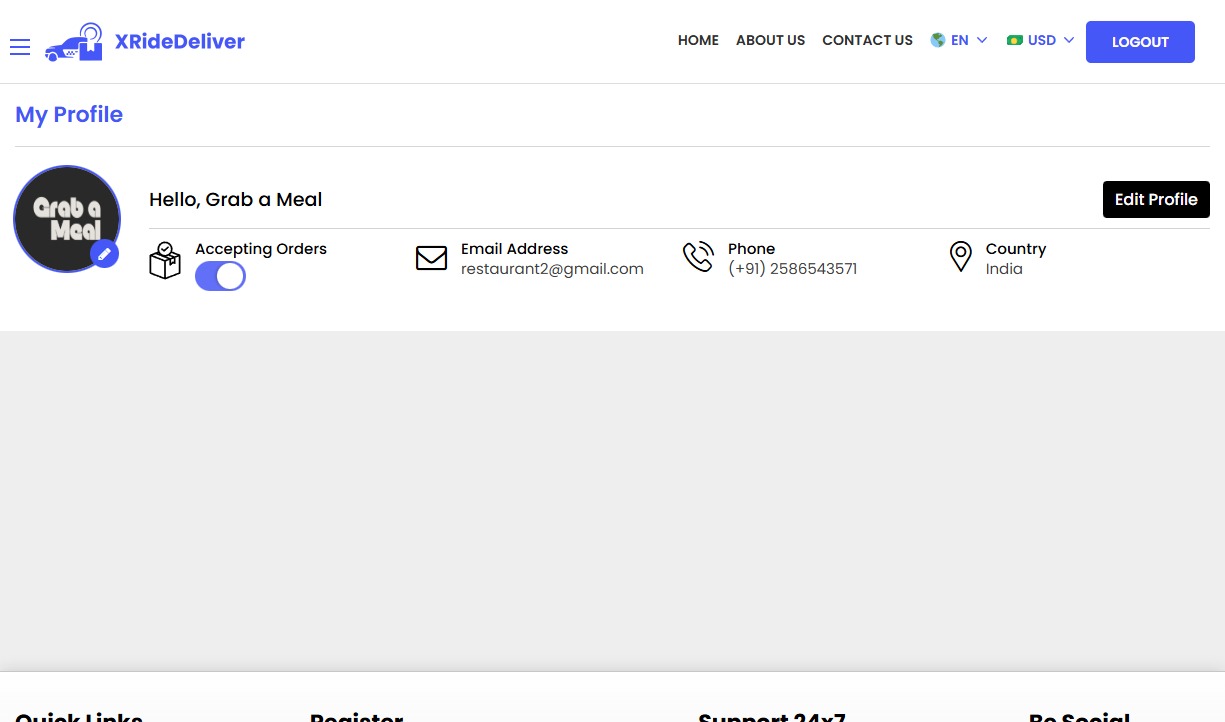Click the restaurant2@gmail.com email text

(x=552, y=269)
